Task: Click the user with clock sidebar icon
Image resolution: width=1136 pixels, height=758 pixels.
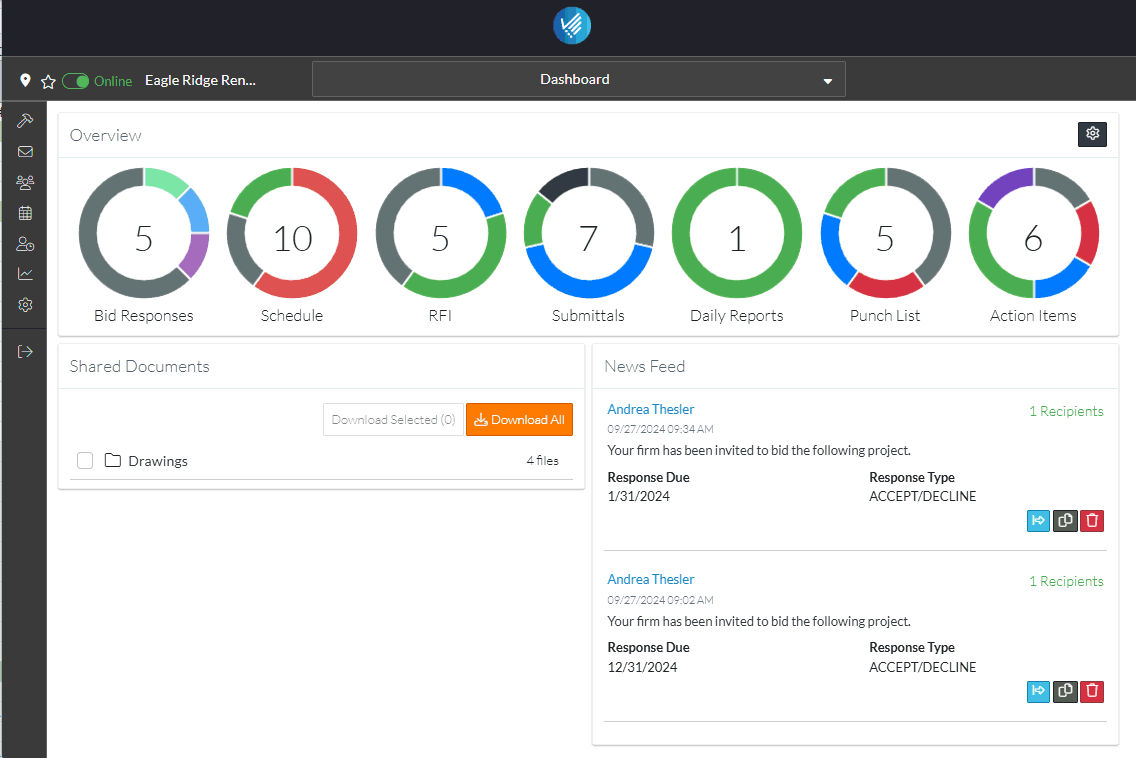Action: tap(25, 244)
